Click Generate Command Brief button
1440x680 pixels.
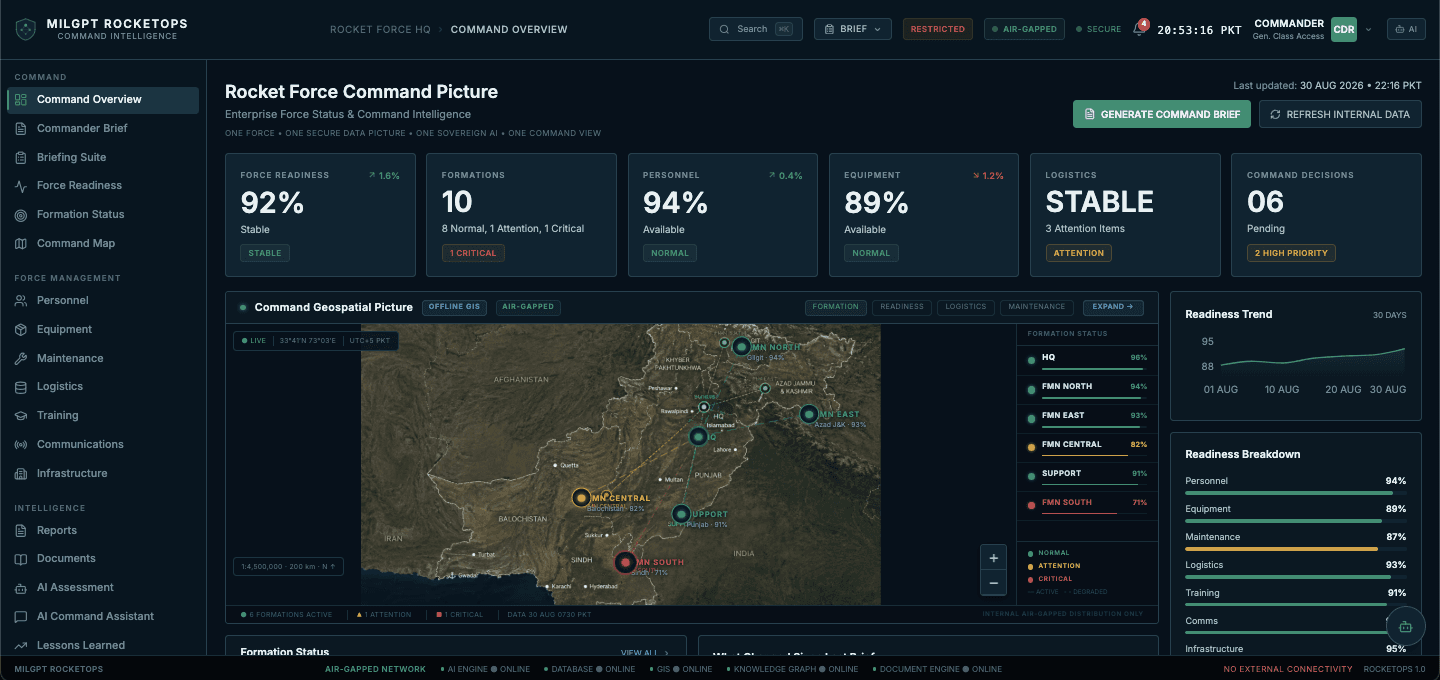tap(1162, 114)
